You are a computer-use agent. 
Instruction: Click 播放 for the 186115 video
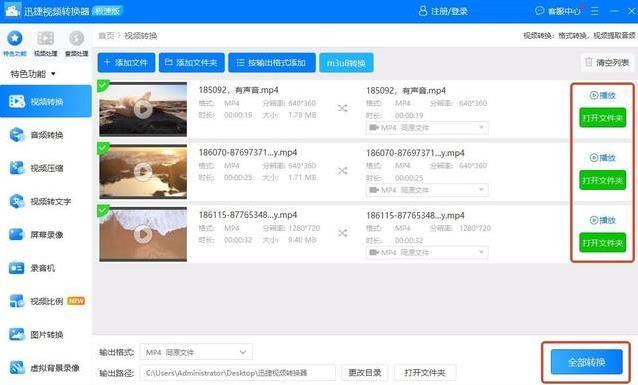603,220
